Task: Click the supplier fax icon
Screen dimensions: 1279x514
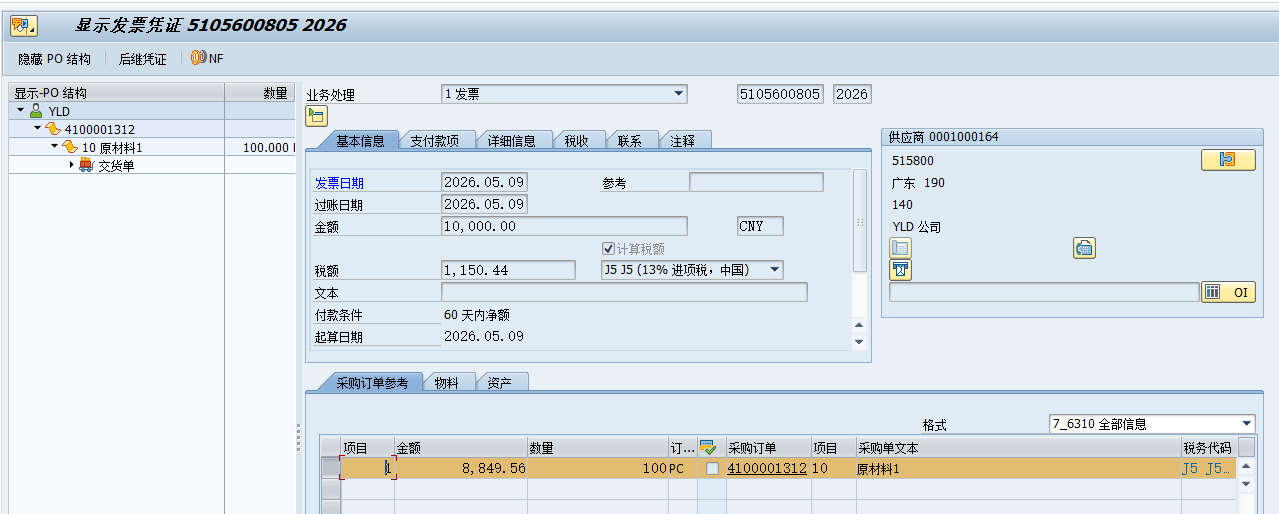Action: click(x=1084, y=248)
